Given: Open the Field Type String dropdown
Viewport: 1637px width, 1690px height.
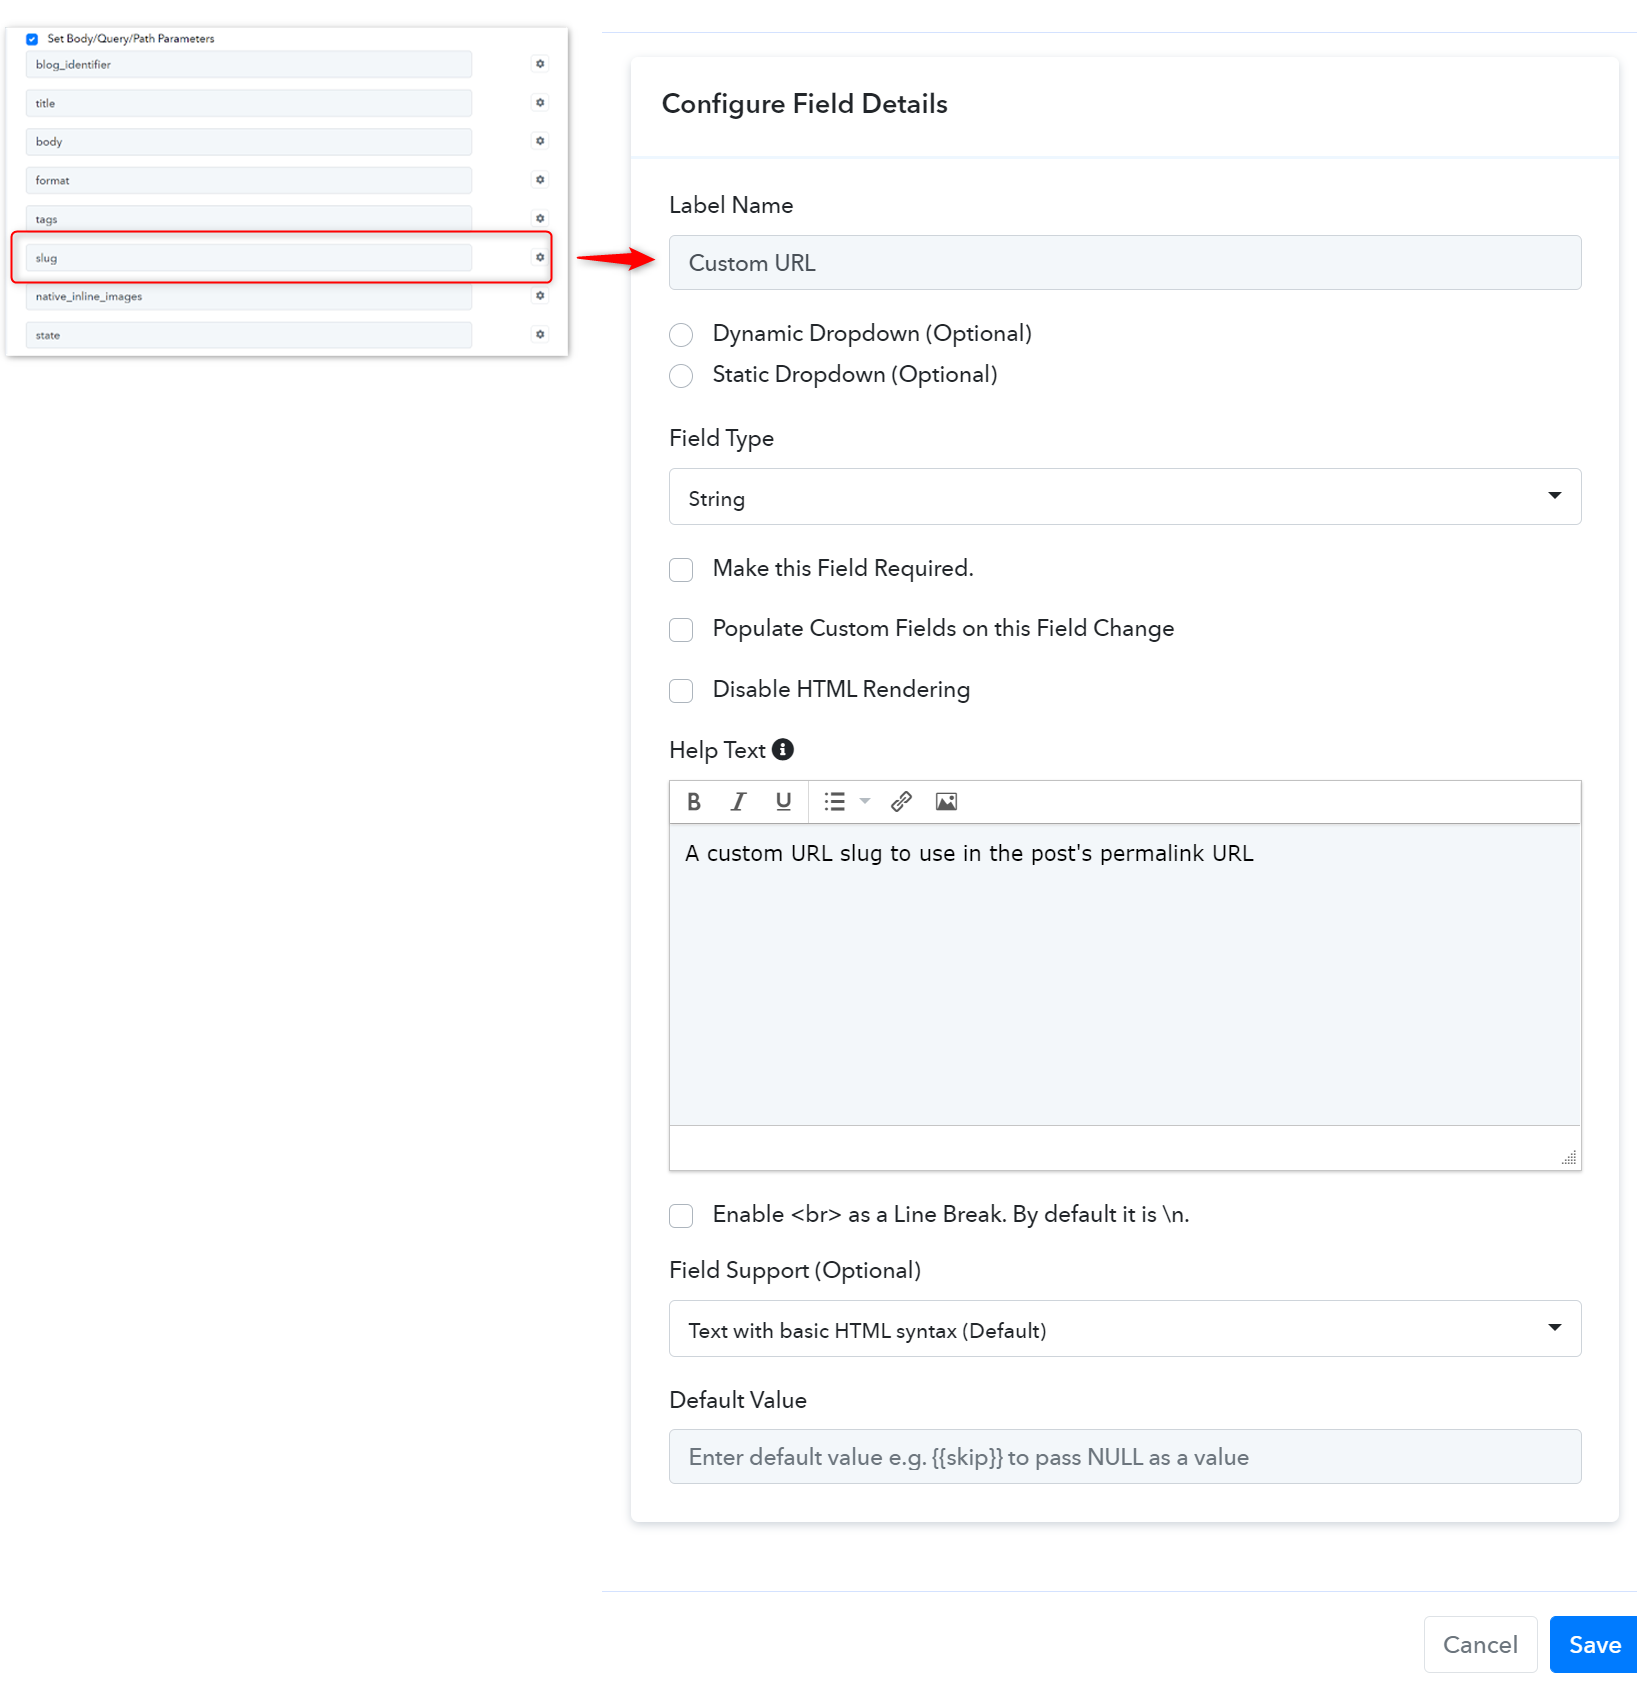Looking at the screenshot, I should pyautogui.click(x=1125, y=497).
